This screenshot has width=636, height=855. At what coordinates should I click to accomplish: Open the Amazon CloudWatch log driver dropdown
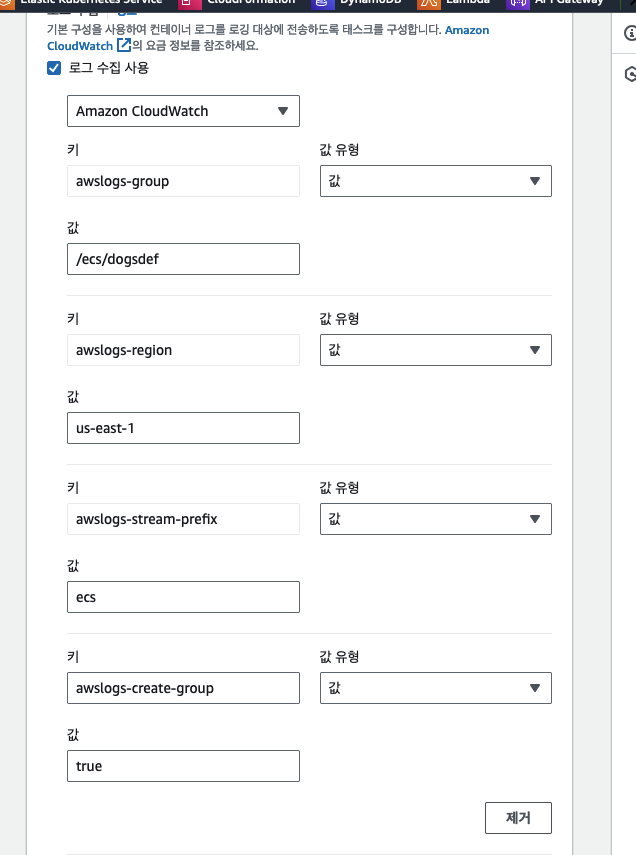tap(183, 111)
